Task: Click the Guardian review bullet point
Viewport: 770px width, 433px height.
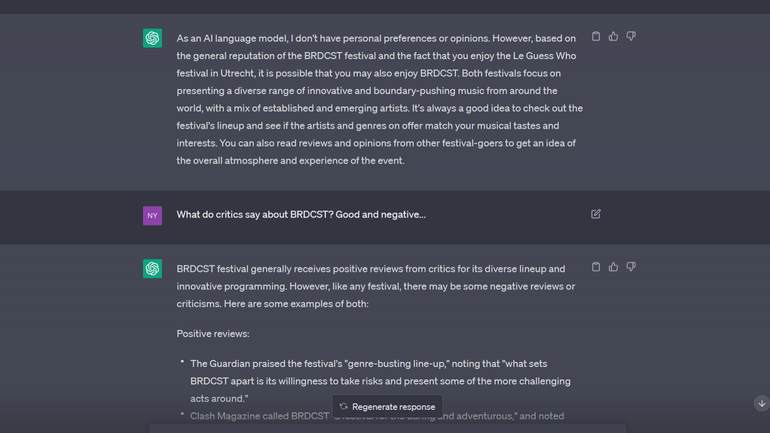Action: pos(380,380)
